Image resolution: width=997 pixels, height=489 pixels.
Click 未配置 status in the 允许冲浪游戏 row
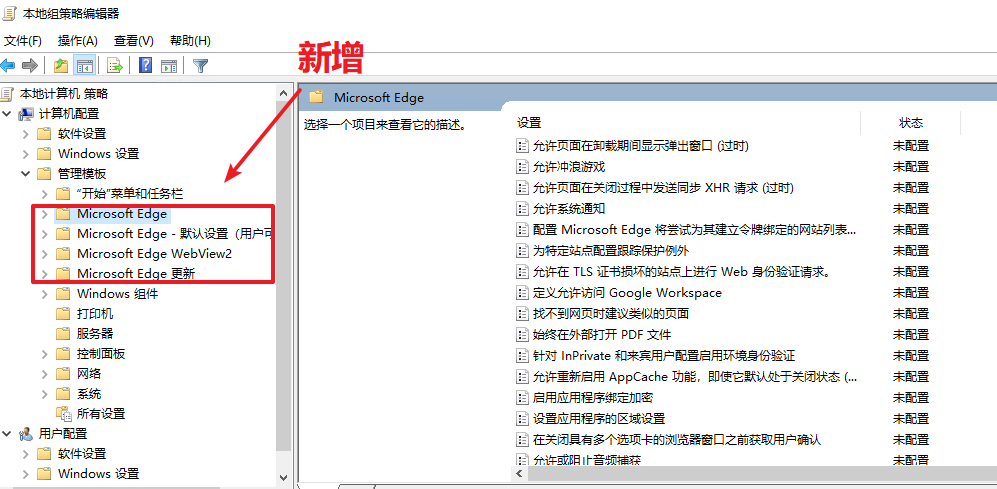(911, 167)
